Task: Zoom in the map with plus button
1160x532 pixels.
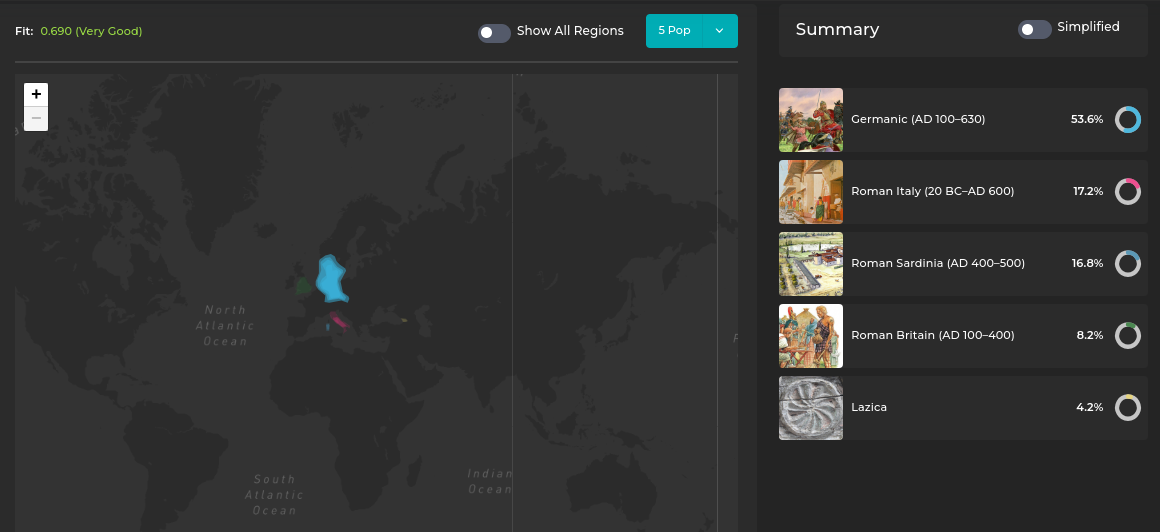Action: coord(36,95)
